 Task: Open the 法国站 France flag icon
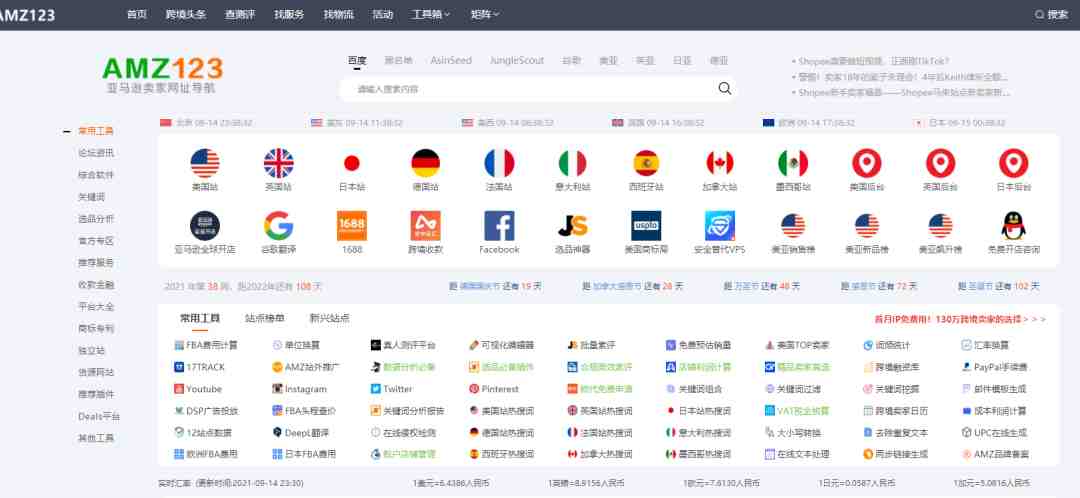point(499,163)
